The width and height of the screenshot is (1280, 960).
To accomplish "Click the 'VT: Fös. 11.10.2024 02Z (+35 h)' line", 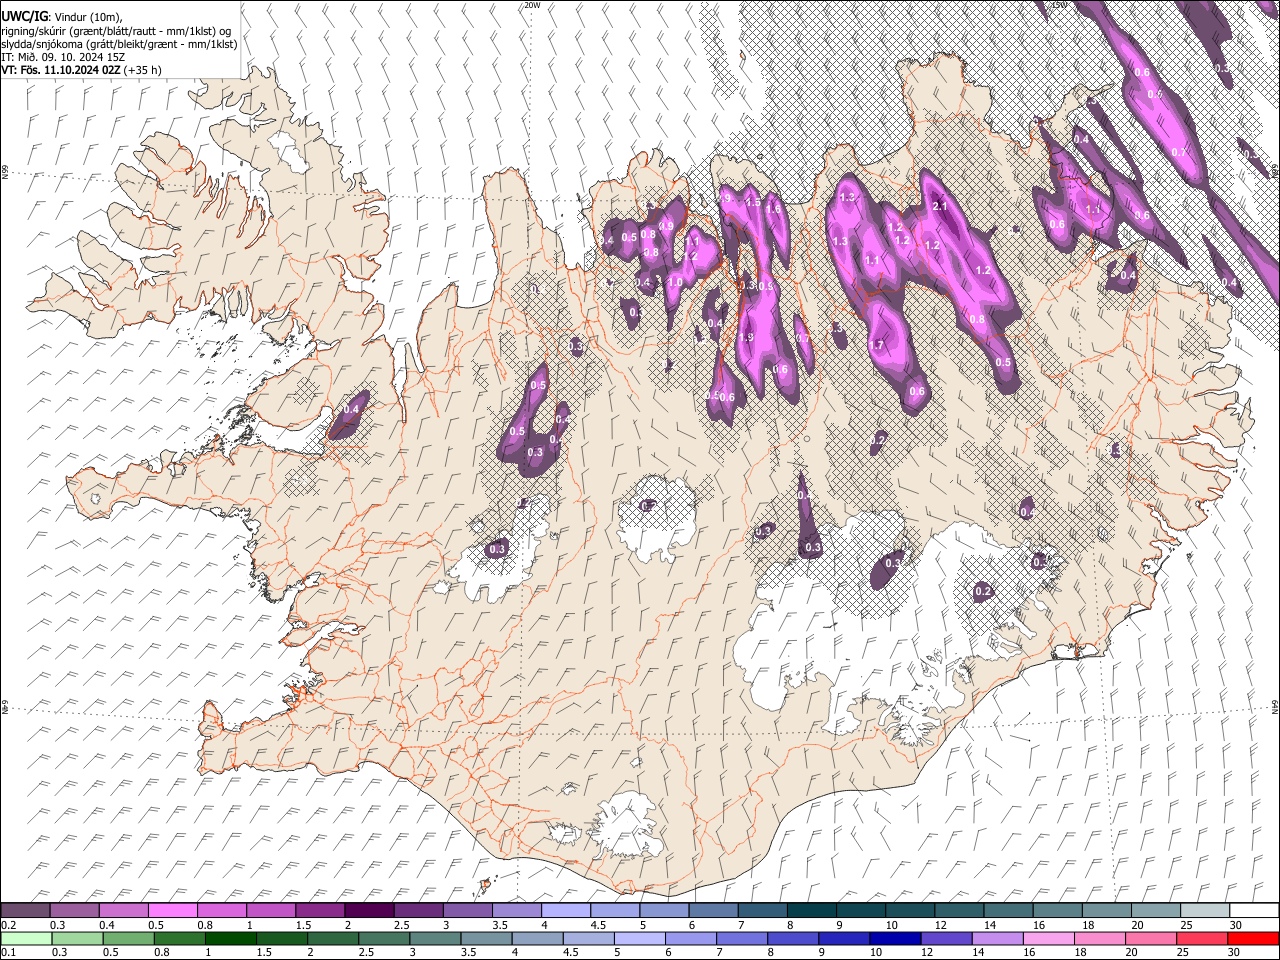I will pos(82,71).
